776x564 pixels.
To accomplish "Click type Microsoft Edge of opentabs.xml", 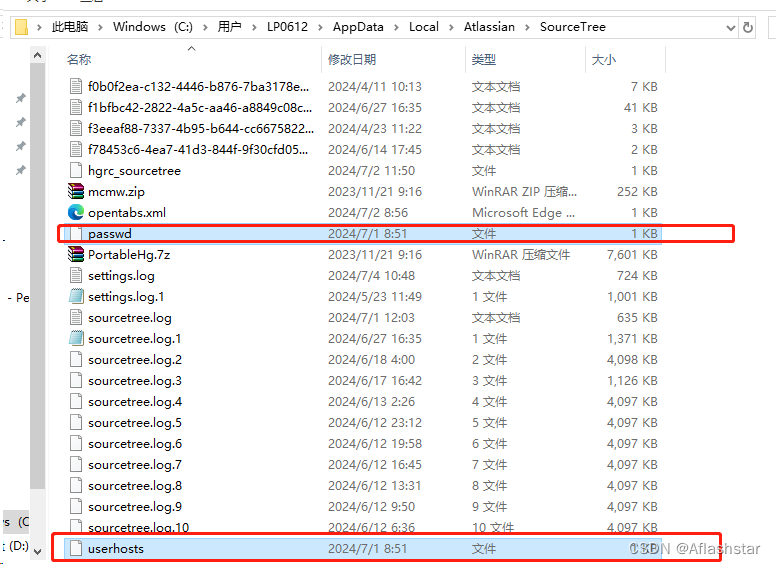I will (524, 213).
